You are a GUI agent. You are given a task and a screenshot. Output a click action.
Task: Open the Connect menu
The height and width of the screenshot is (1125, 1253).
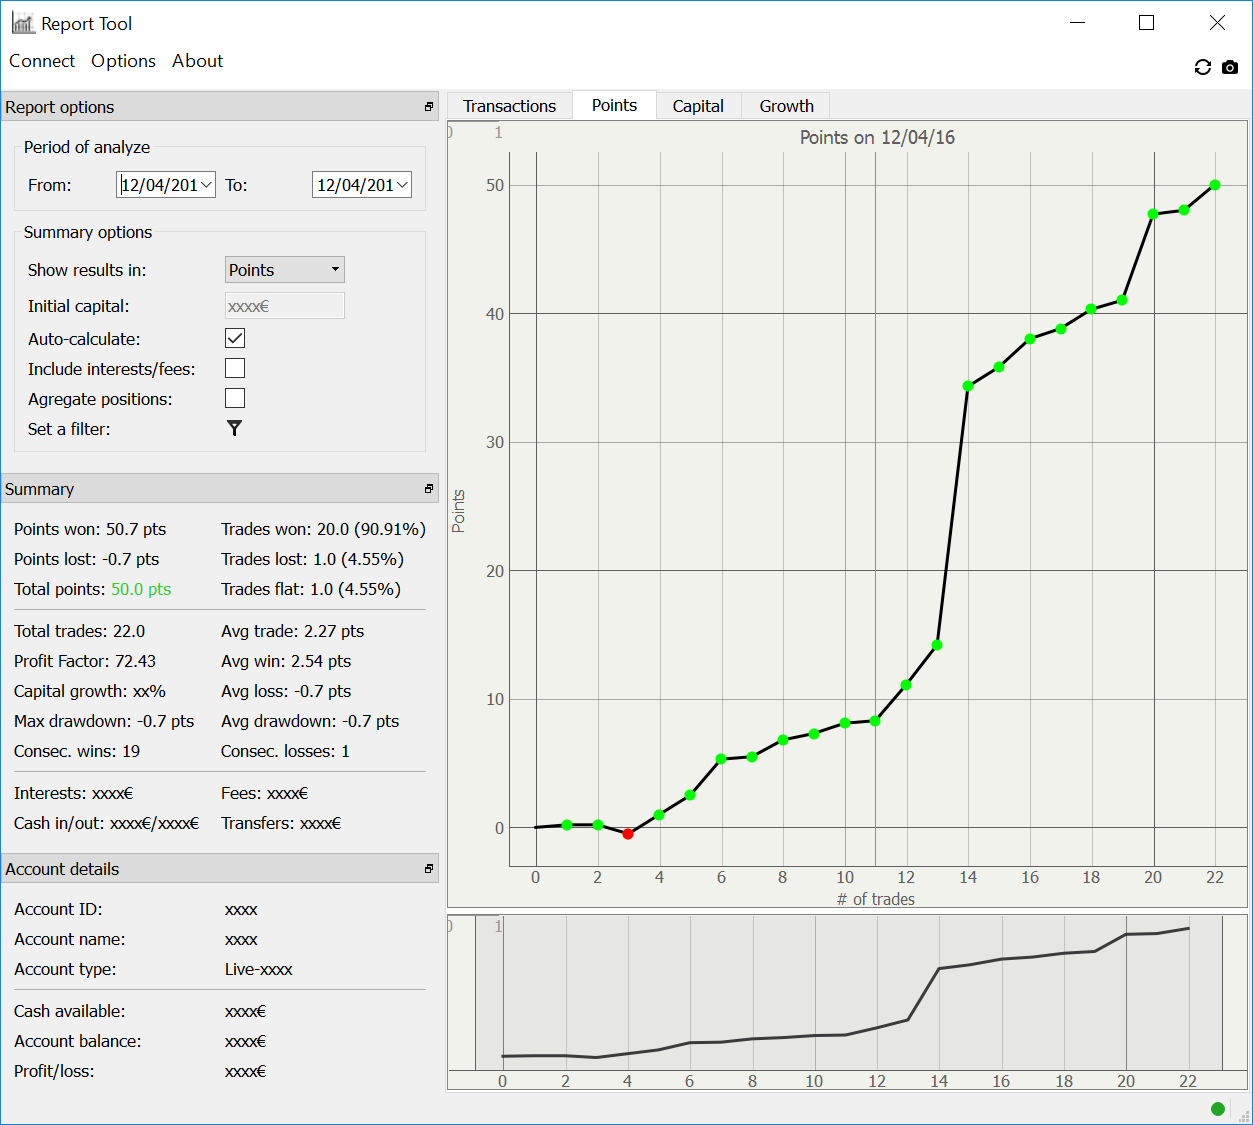[x=42, y=61]
